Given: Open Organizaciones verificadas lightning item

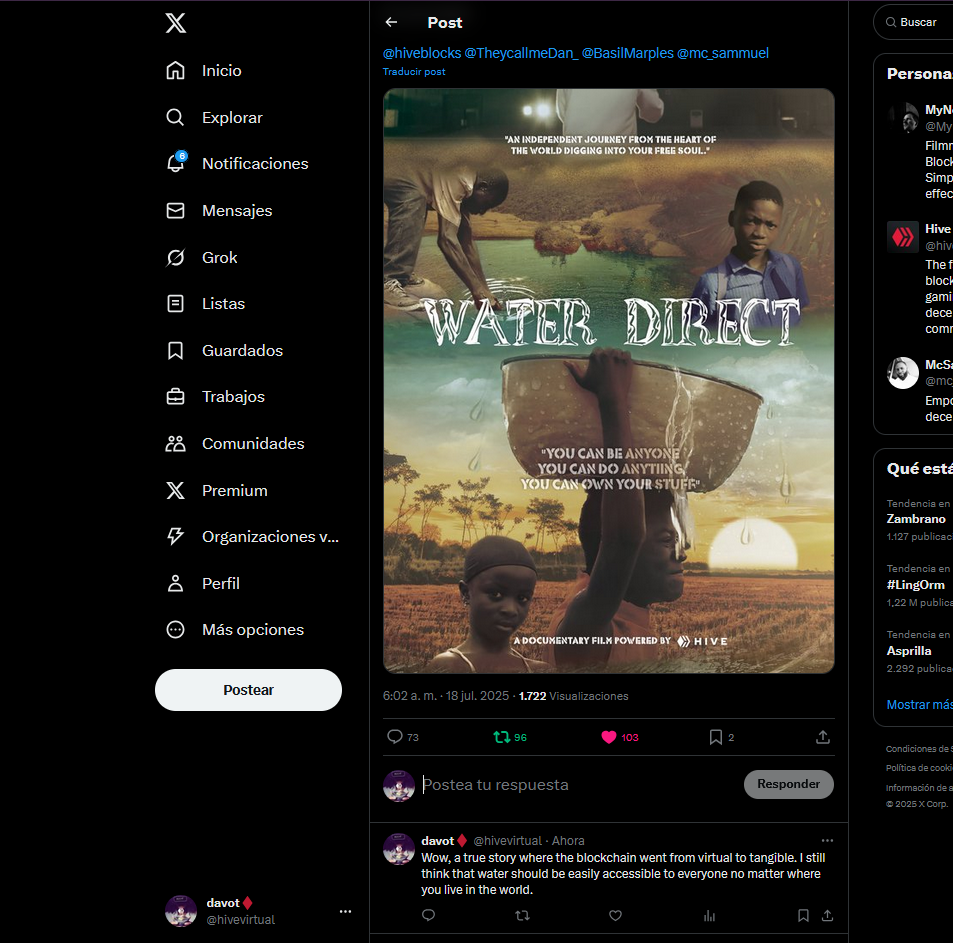Looking at the screenshot, I should 253,537.
